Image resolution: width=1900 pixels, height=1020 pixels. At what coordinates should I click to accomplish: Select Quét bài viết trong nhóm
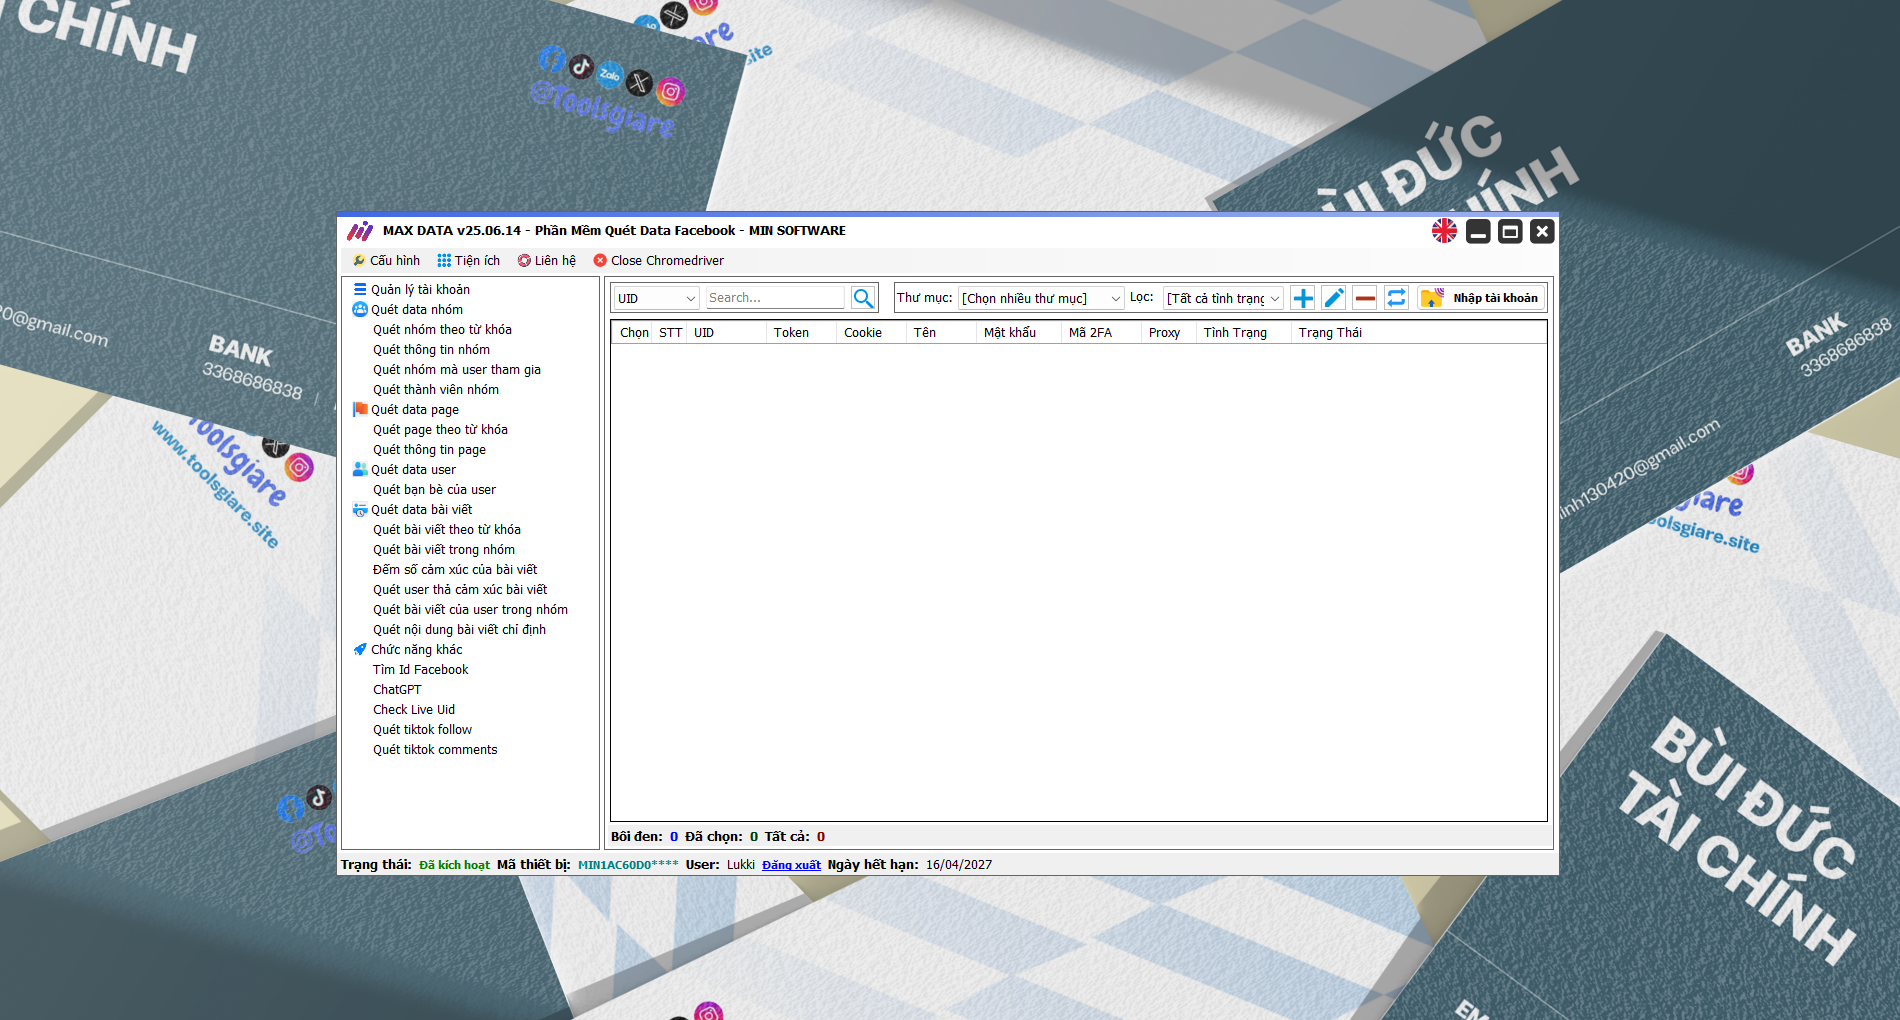[444, 549]
